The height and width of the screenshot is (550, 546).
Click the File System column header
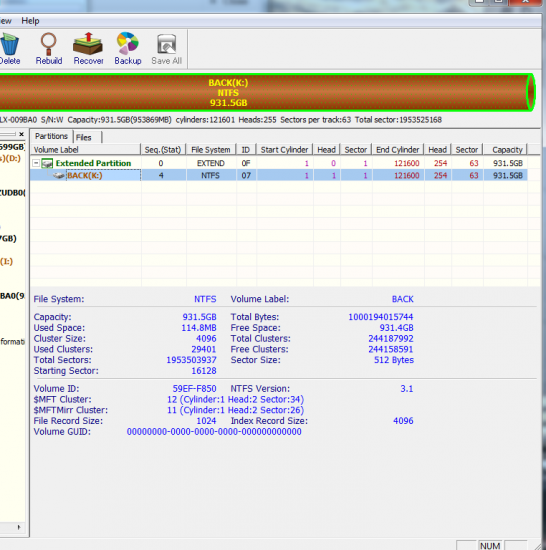click(x=211, y=150)
